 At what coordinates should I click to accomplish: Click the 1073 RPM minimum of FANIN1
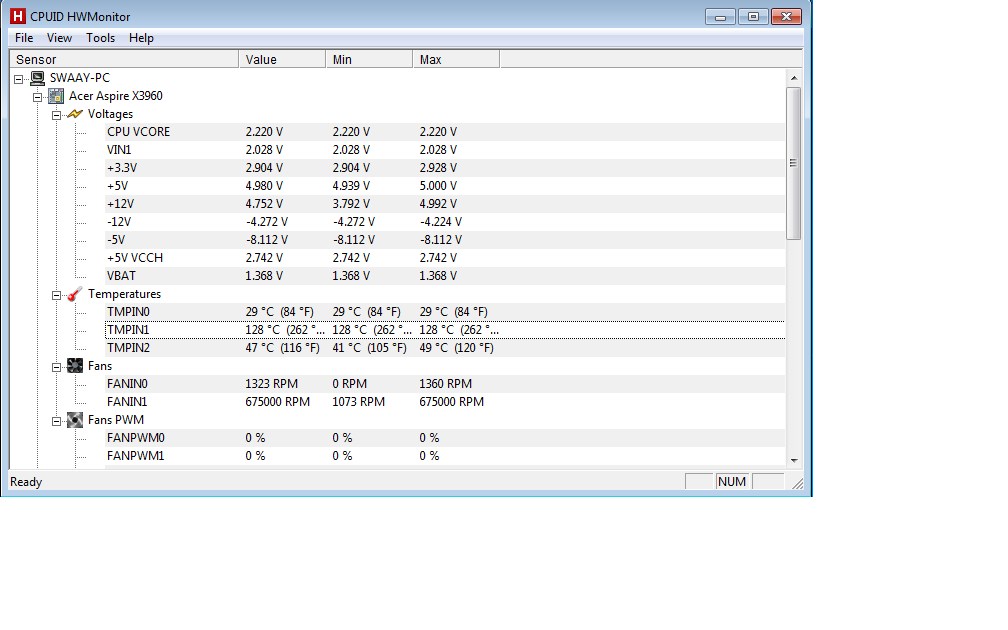coord(359,402)
